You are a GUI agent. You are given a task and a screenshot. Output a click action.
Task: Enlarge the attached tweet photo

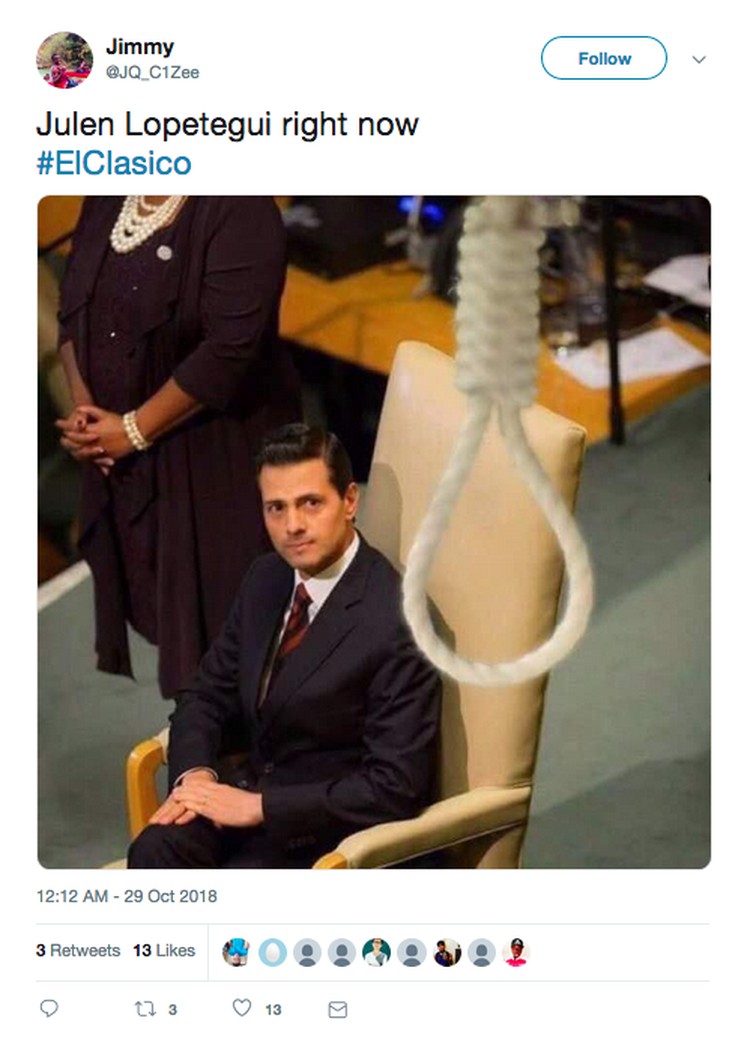click(374, 532)
